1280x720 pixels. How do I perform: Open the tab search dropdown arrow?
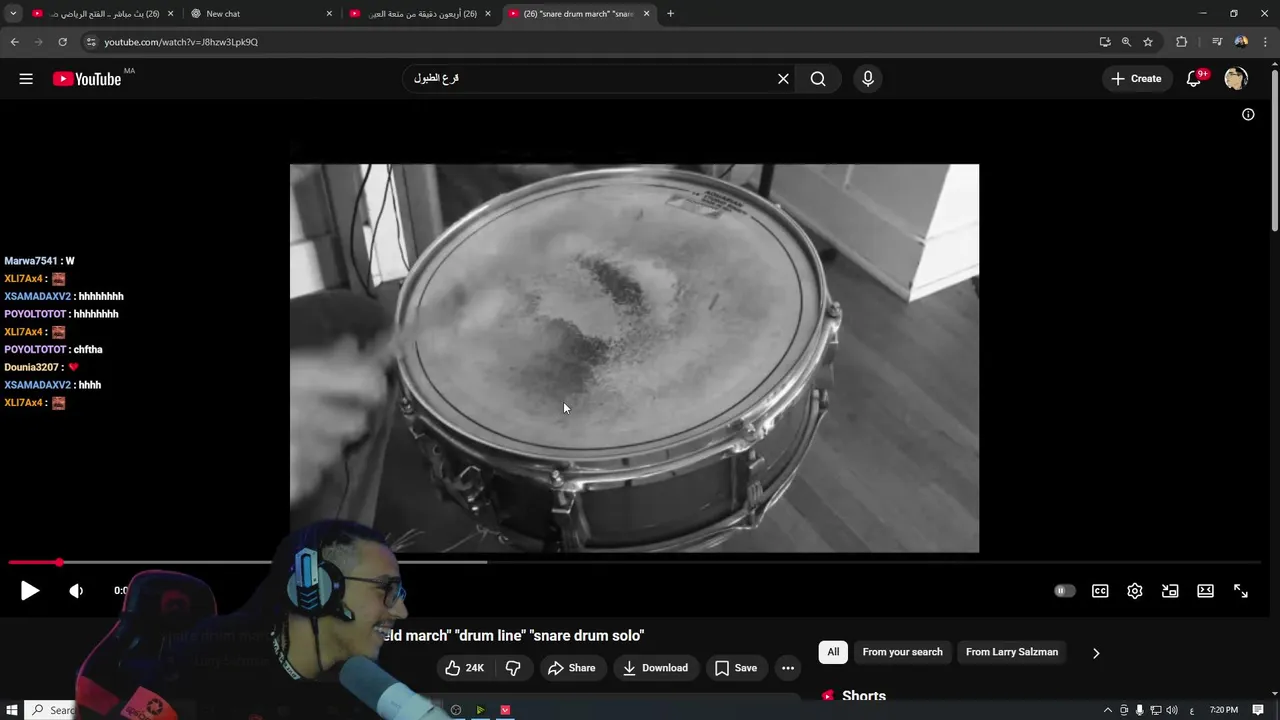(12, 14)
